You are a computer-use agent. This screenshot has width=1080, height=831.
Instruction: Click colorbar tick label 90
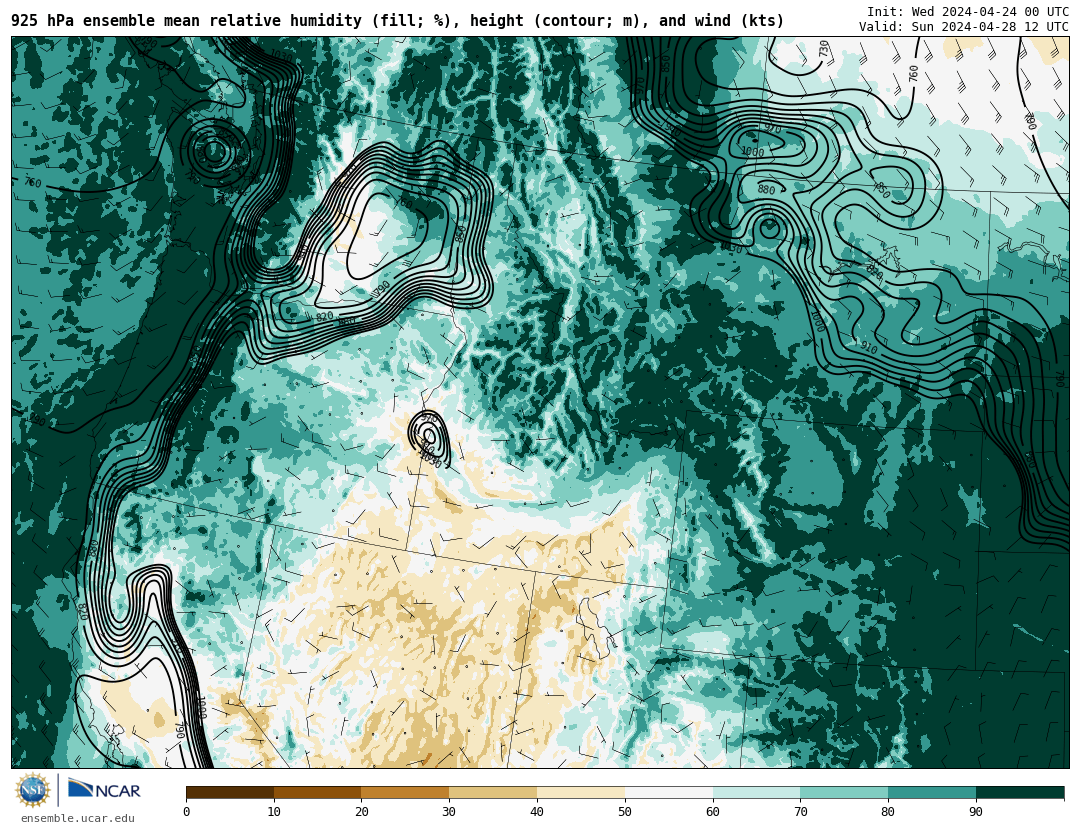point(976,812)
